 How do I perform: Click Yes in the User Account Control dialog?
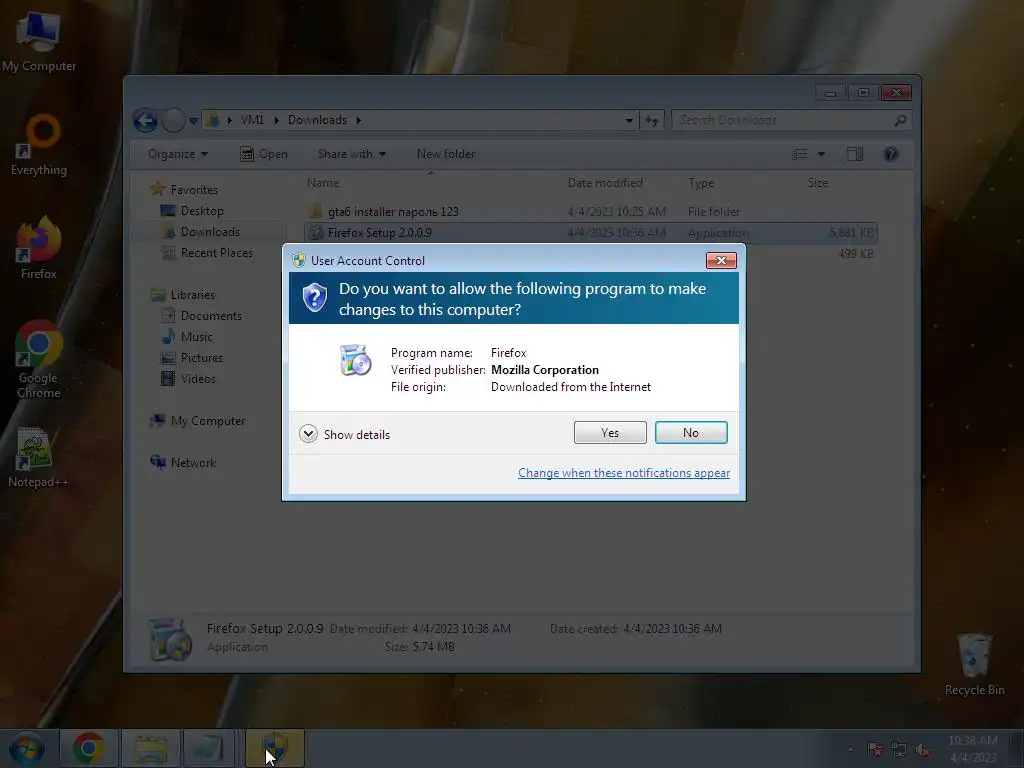[x=610, y=432]
